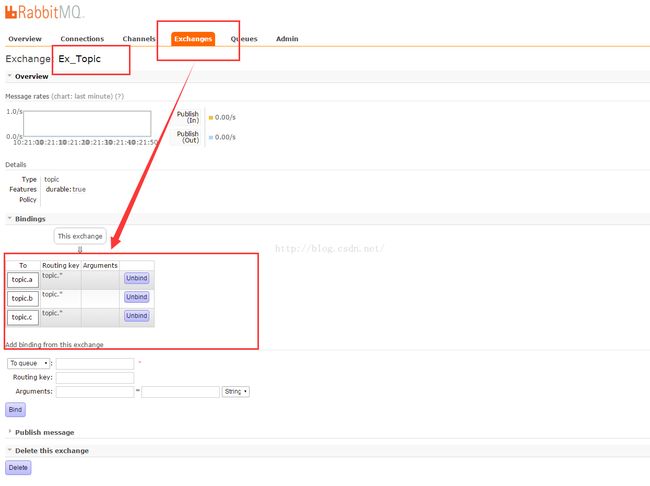Screen dimensions: 650x486
Task: Switch to the Connections tab
Action: (82, 39)
